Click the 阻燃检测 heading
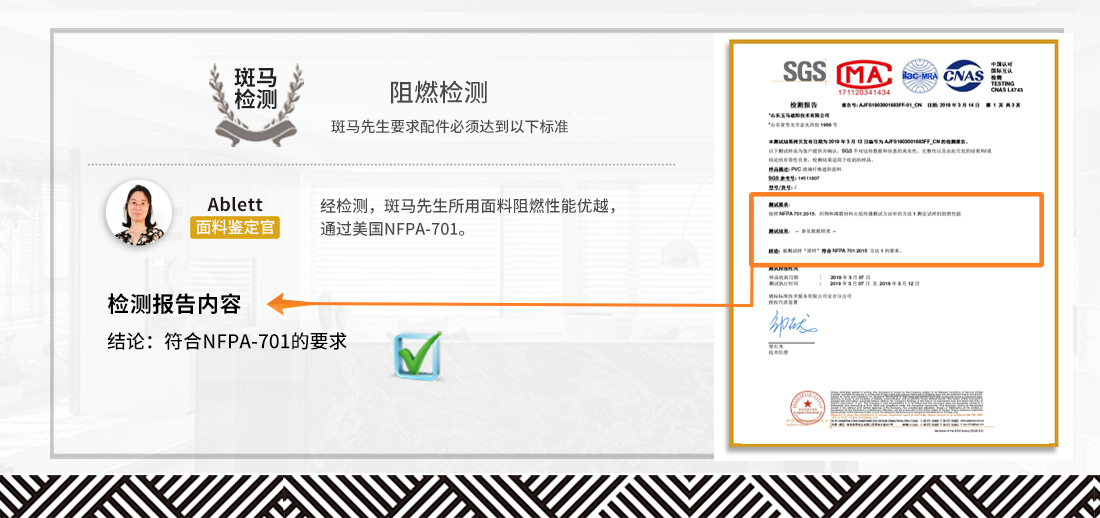This screenshot has height=518, width=1100. [438, 93]
